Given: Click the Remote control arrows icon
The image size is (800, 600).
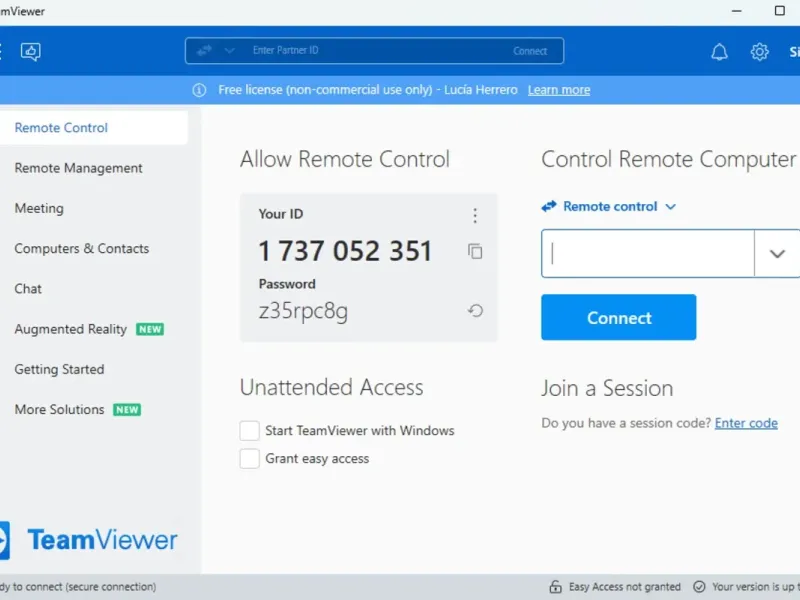Looking at the screenshot, I should 549,206.
